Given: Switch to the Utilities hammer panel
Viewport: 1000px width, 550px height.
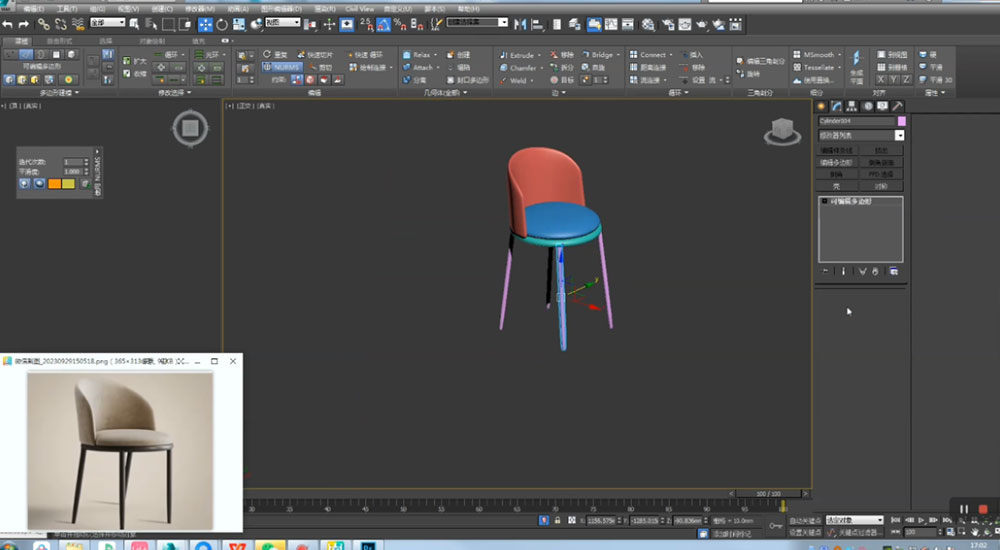Looking at the screenshot, I should [897, 106].
